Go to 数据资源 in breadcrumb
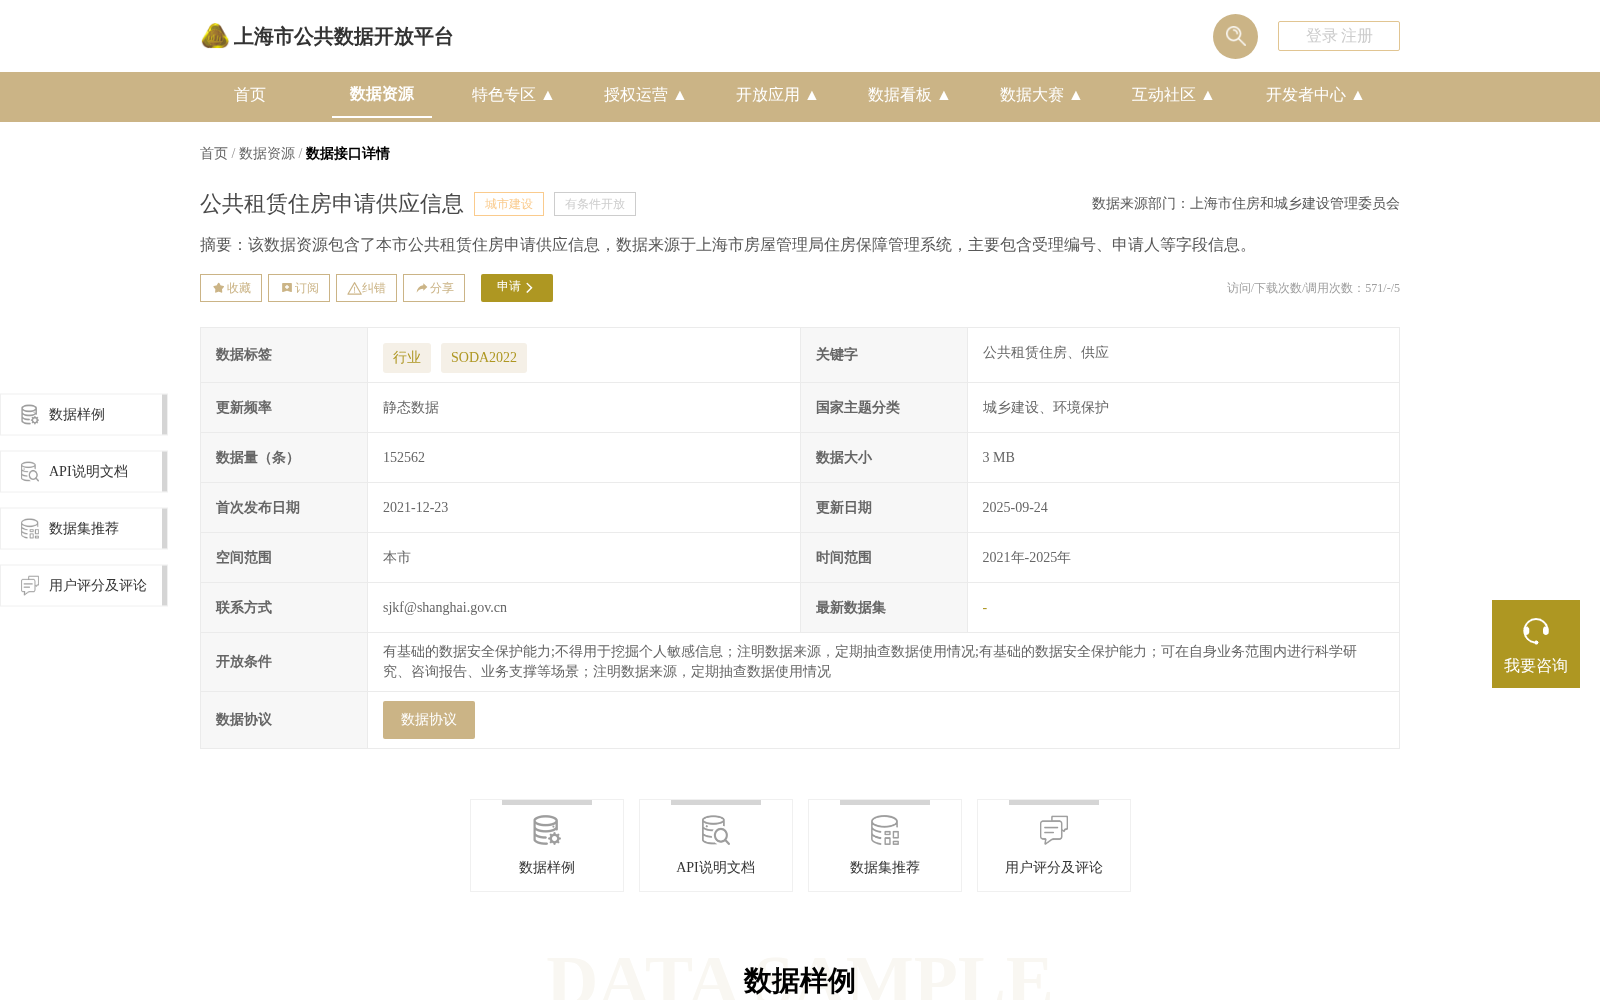Viewport: 1600px width, 1000px height. click(x=267, y=153)
